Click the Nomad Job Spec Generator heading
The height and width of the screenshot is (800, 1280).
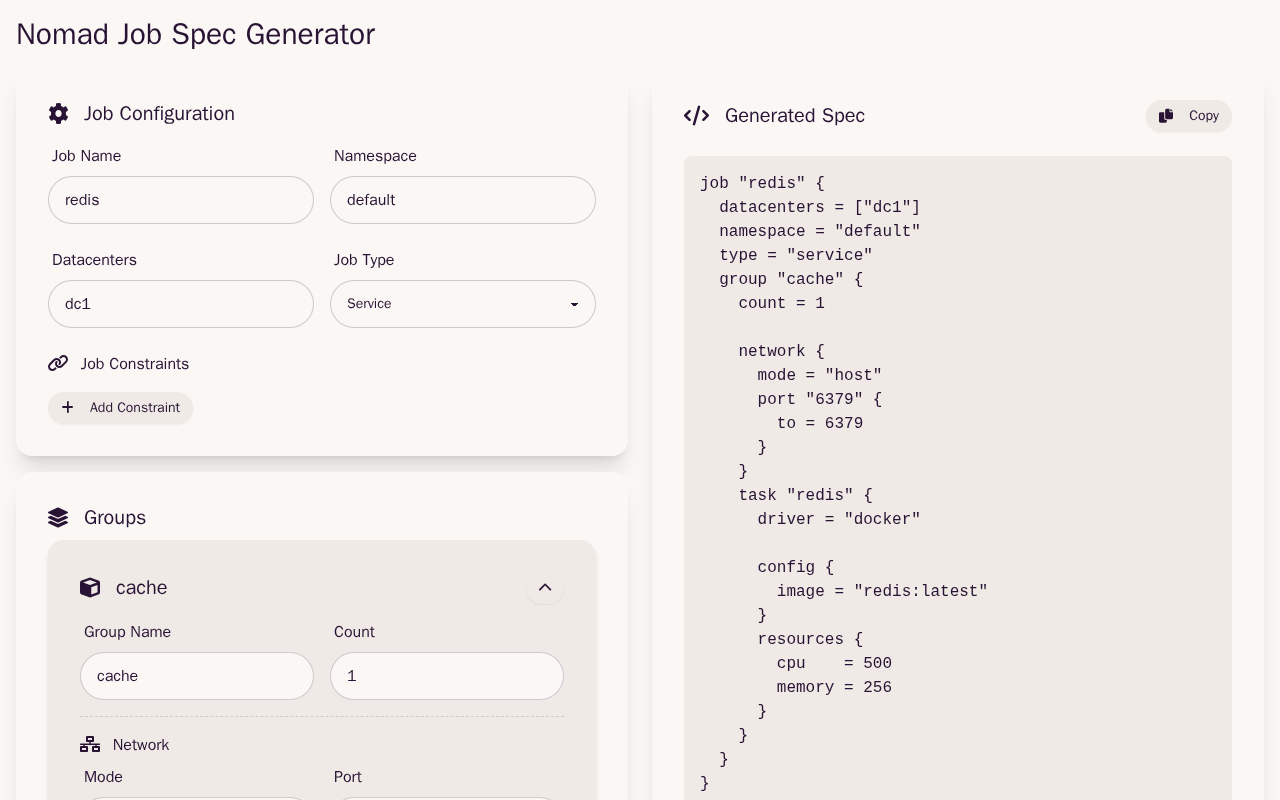[196, 34]
